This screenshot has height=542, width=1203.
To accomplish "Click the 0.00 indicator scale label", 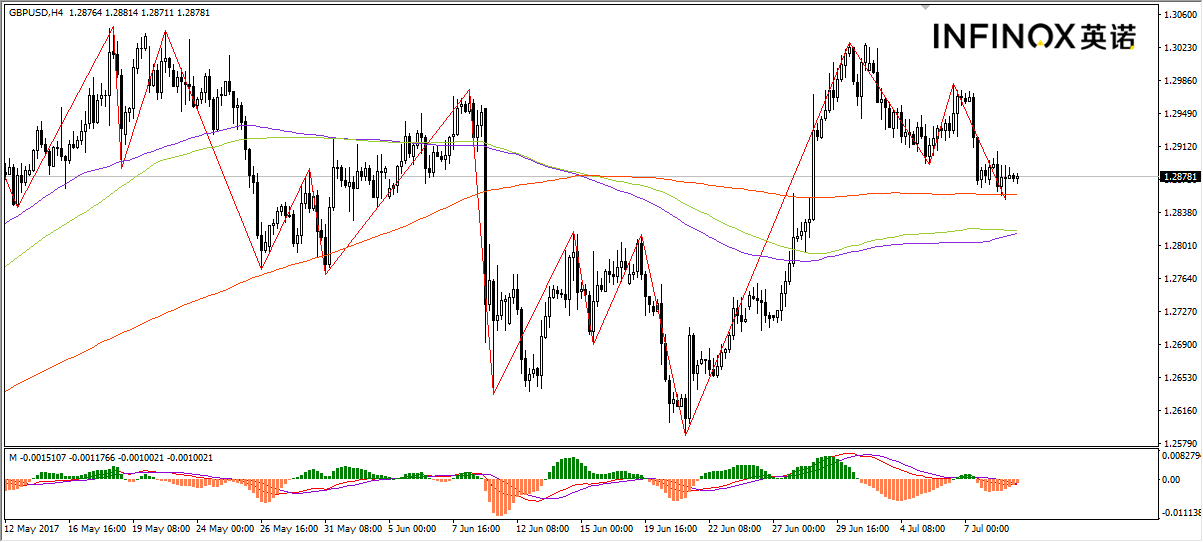I will 1172,480.
